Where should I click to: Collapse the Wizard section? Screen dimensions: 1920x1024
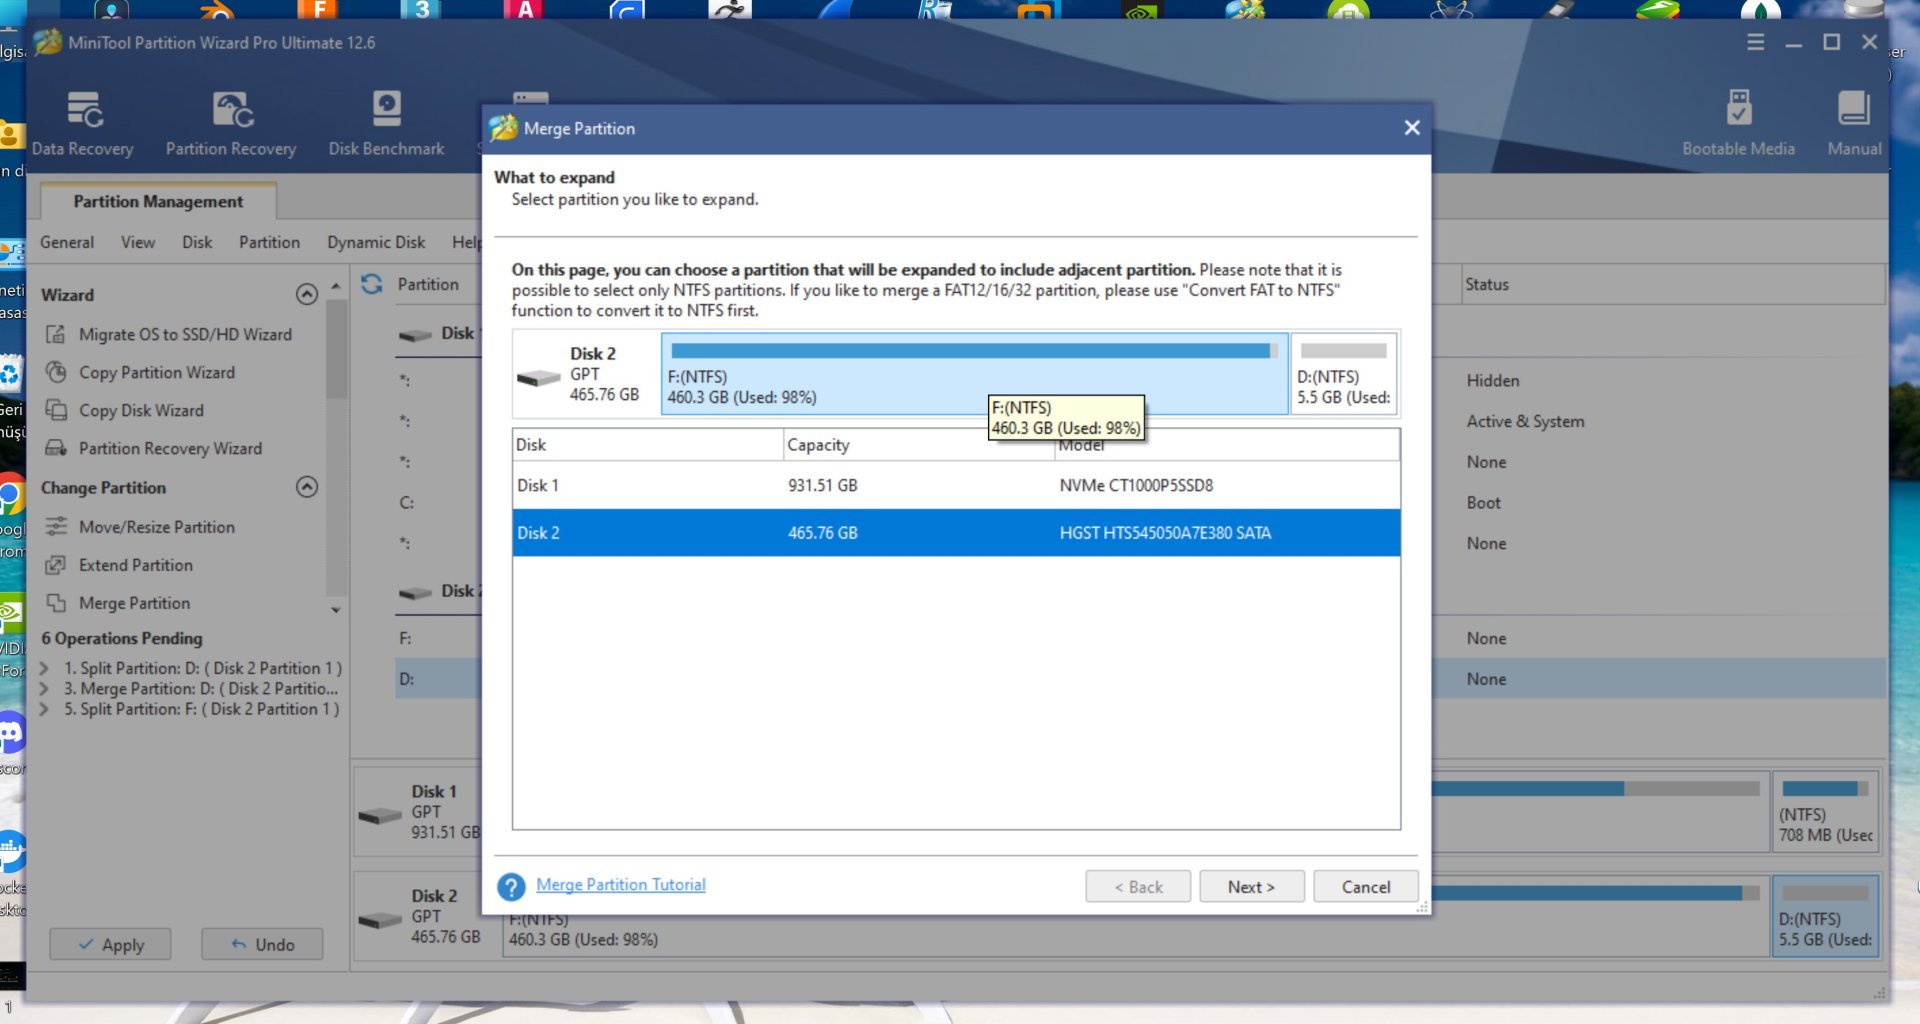307,294
